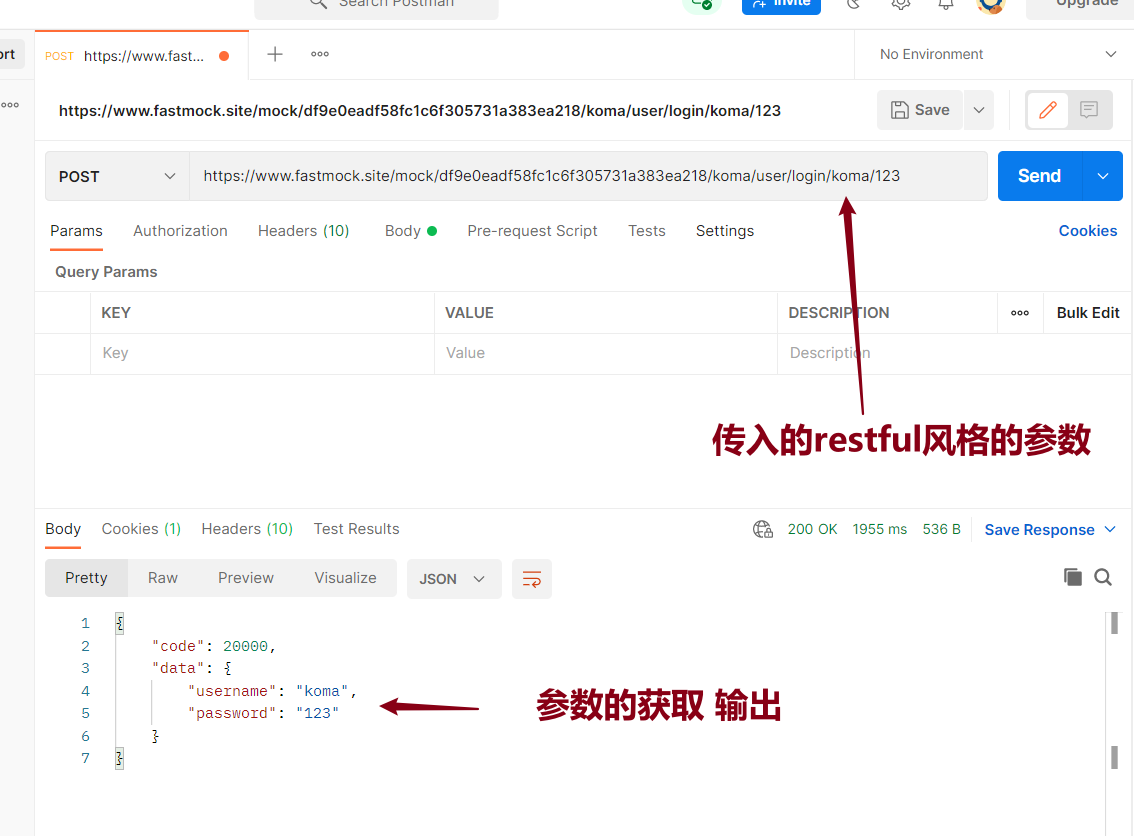Click the copy response icon
The image size is (1134, 836).
click(x=1073, y=576)
